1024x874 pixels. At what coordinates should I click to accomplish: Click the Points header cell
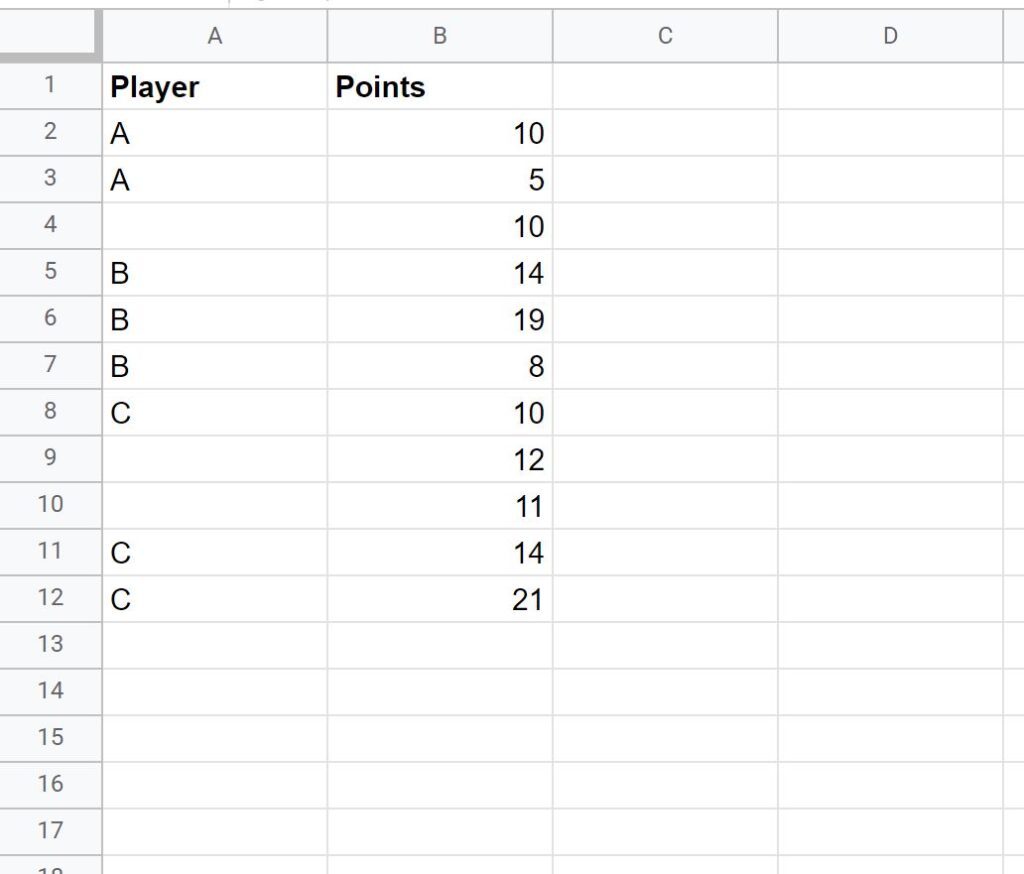click(x=439, y=86)
